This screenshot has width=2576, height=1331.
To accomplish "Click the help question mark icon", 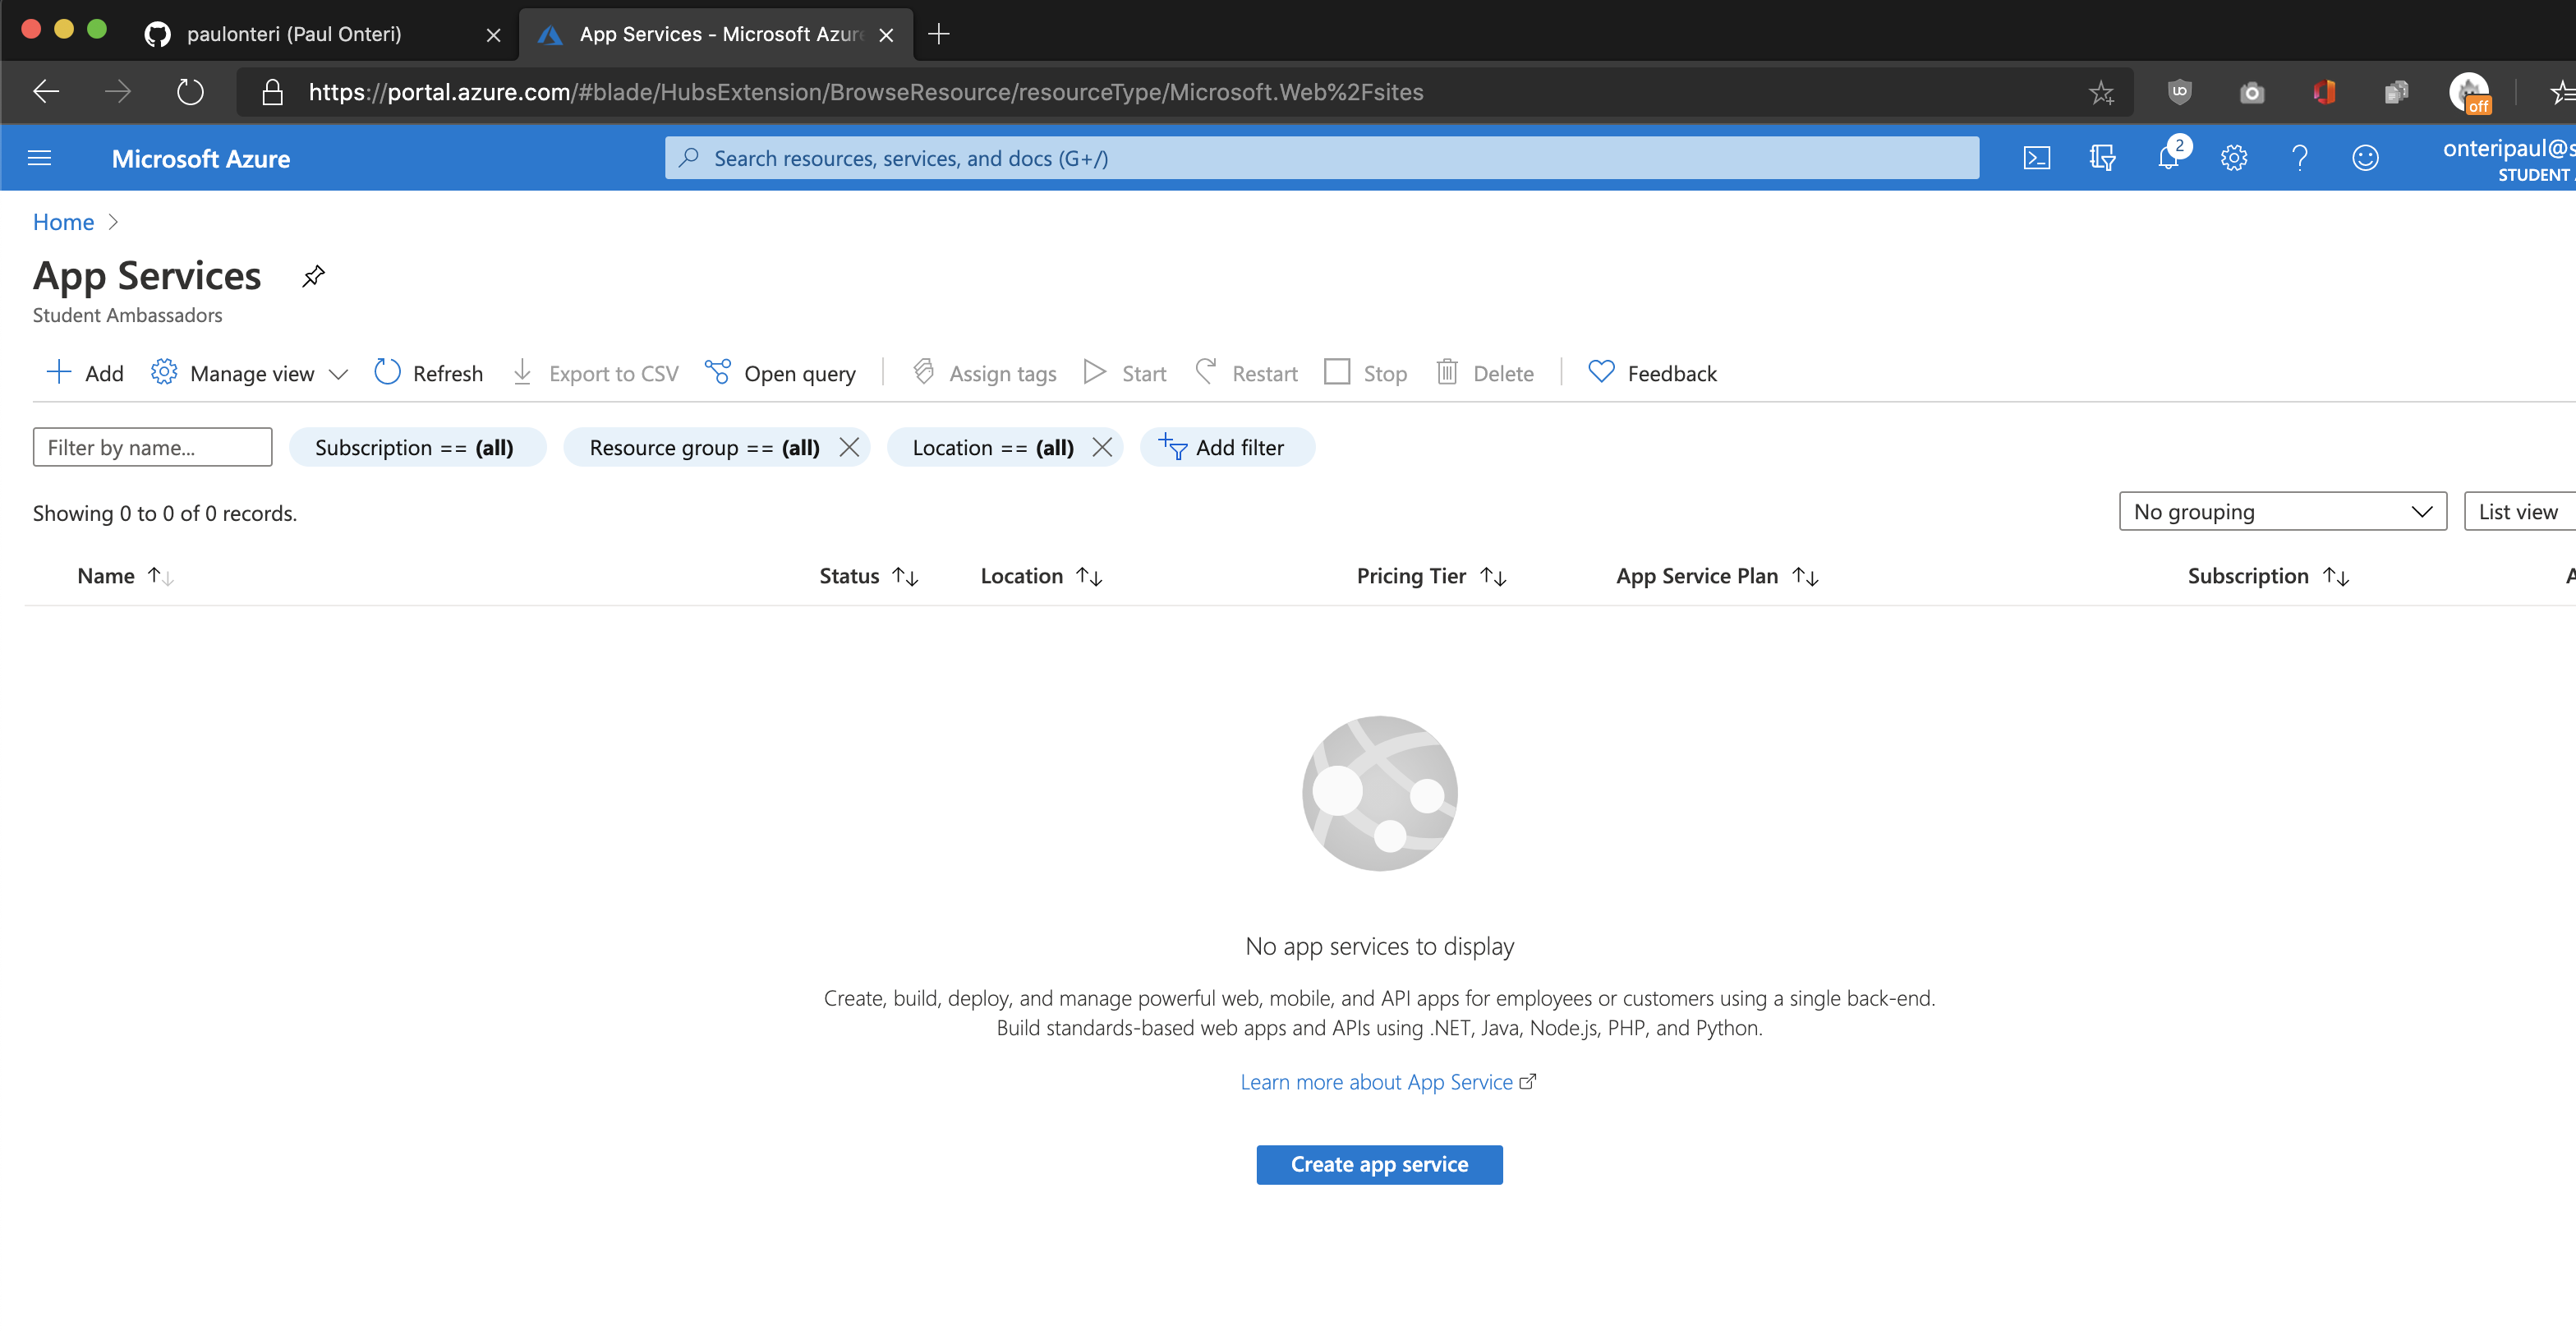I will coord(2299,158).
